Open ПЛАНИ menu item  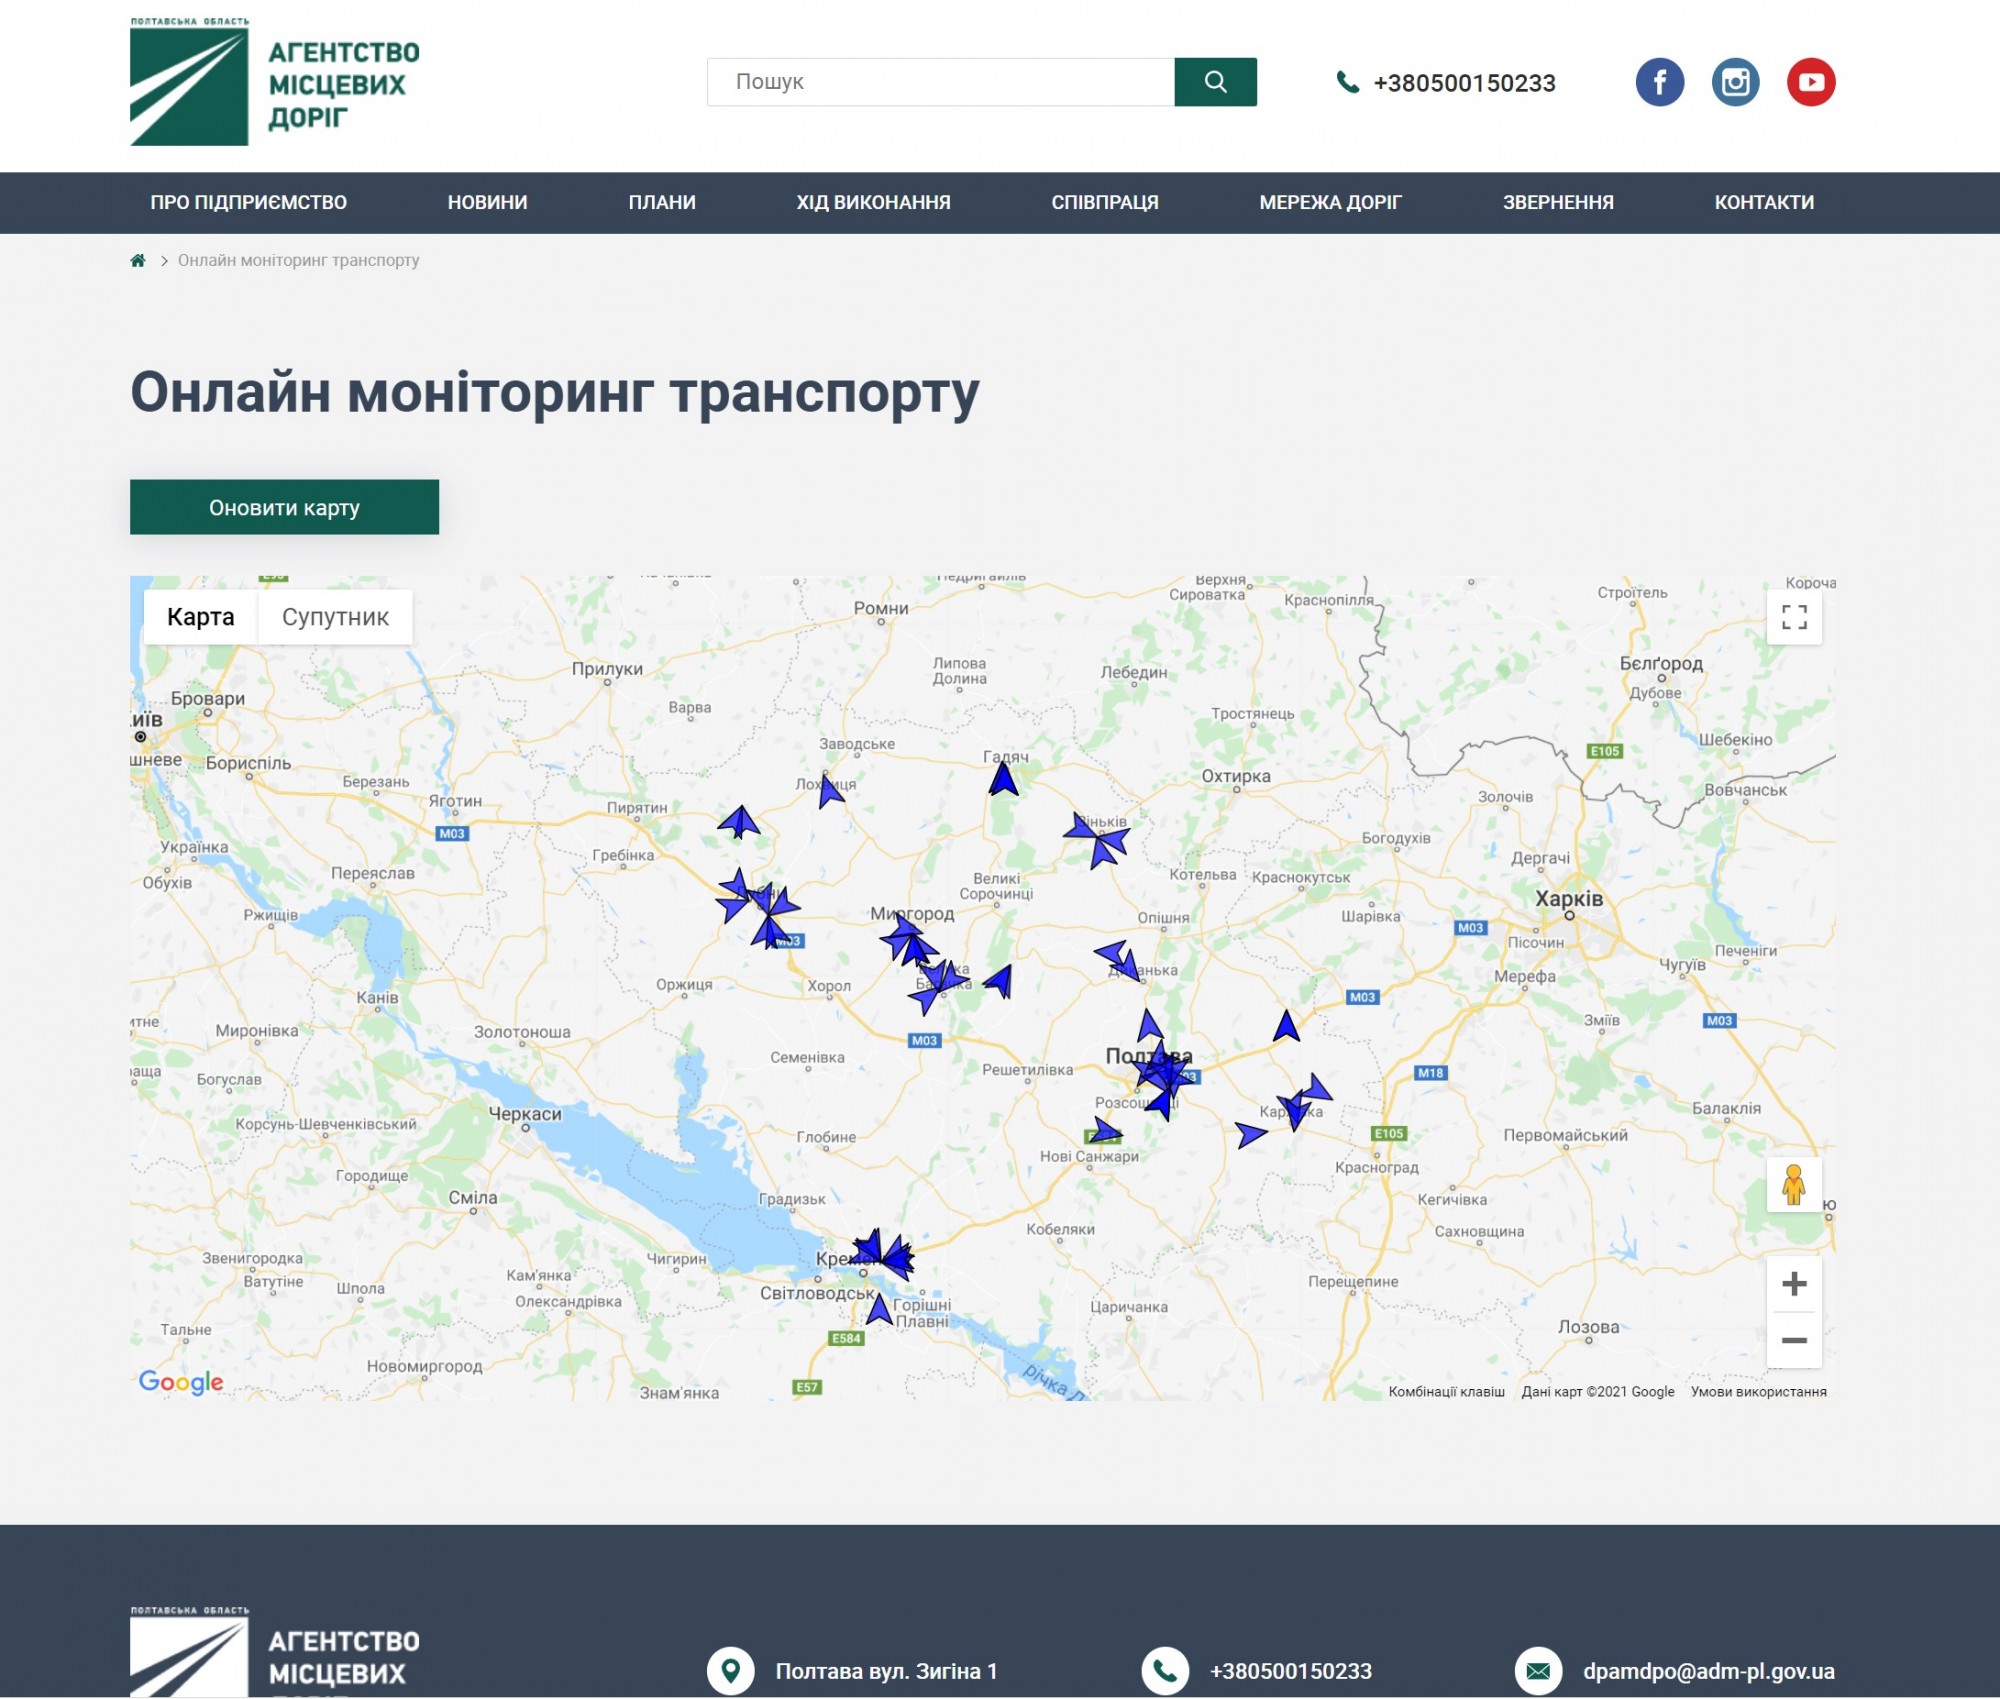tap(662, 203)
